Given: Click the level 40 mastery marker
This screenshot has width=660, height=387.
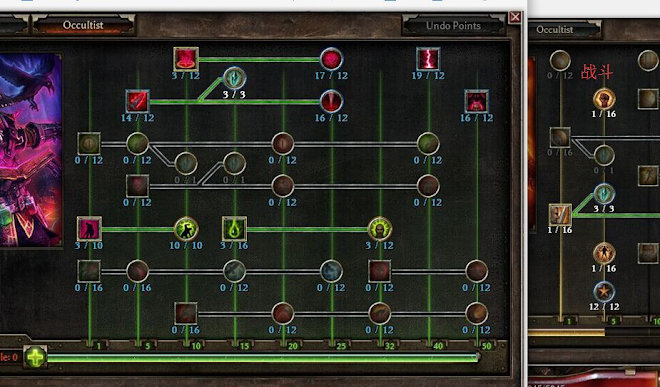Looking at the screenshot, I should pyautogui.click(x=438, y=346).
